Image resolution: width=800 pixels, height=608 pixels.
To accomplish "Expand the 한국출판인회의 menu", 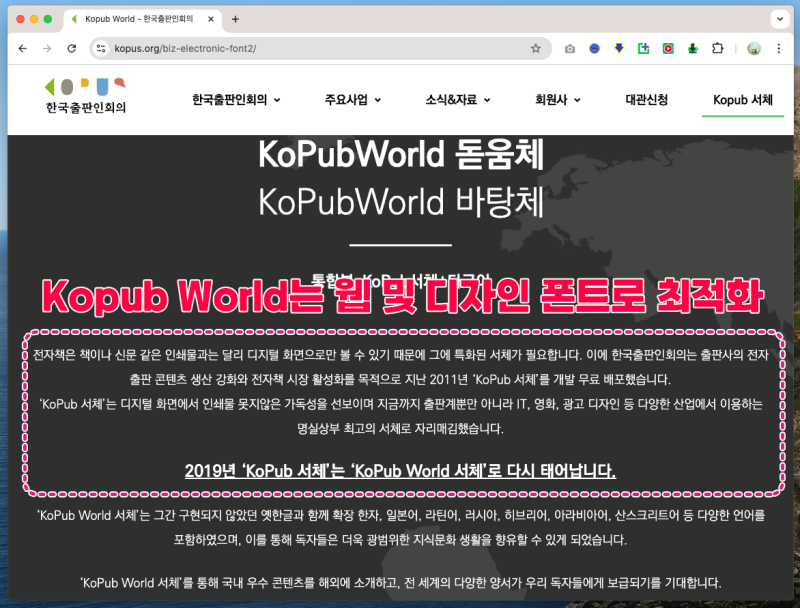I will coord(236,100).
